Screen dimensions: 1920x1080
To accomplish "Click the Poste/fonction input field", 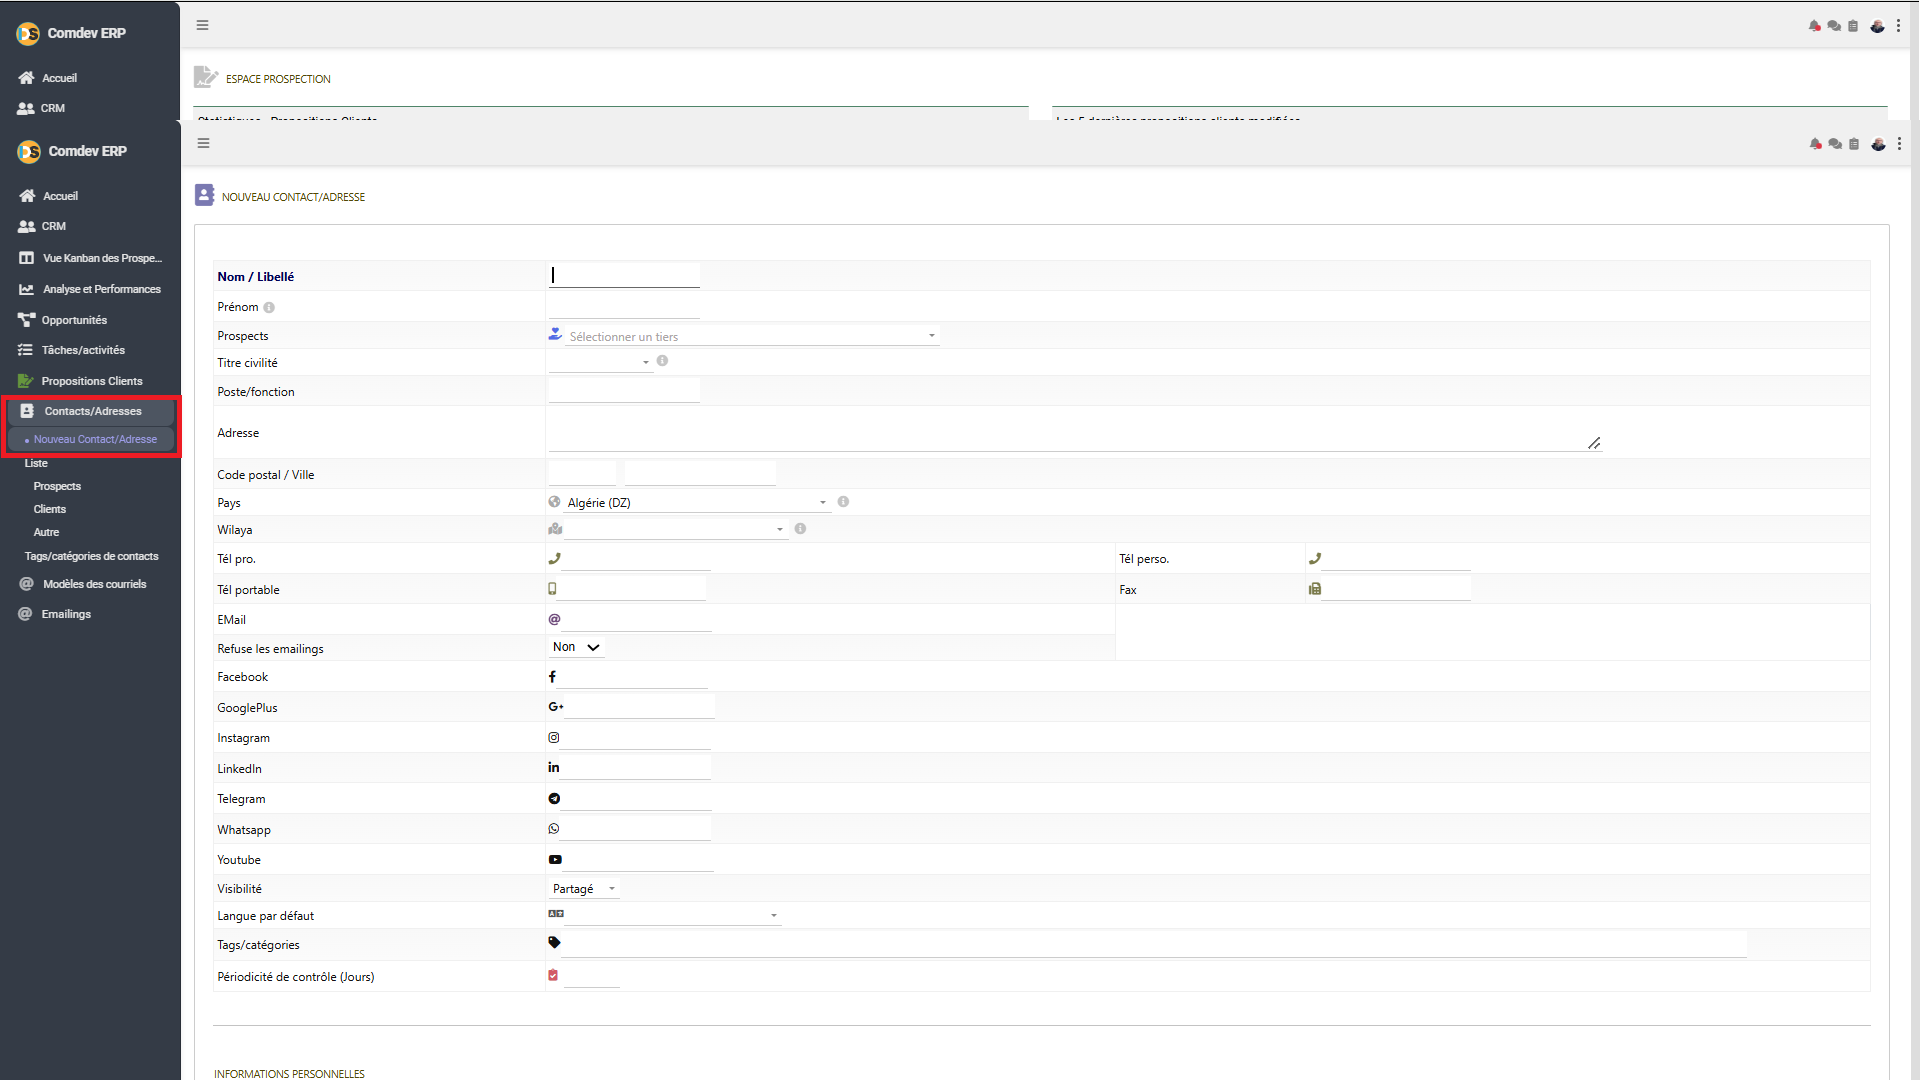I will click(x=624, y=391).
